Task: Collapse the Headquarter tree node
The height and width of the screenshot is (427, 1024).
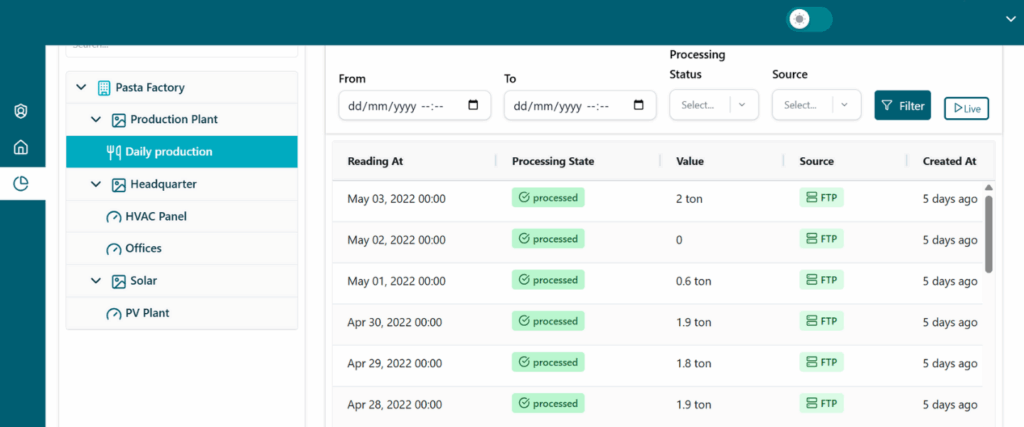Action: pos(96,184)
